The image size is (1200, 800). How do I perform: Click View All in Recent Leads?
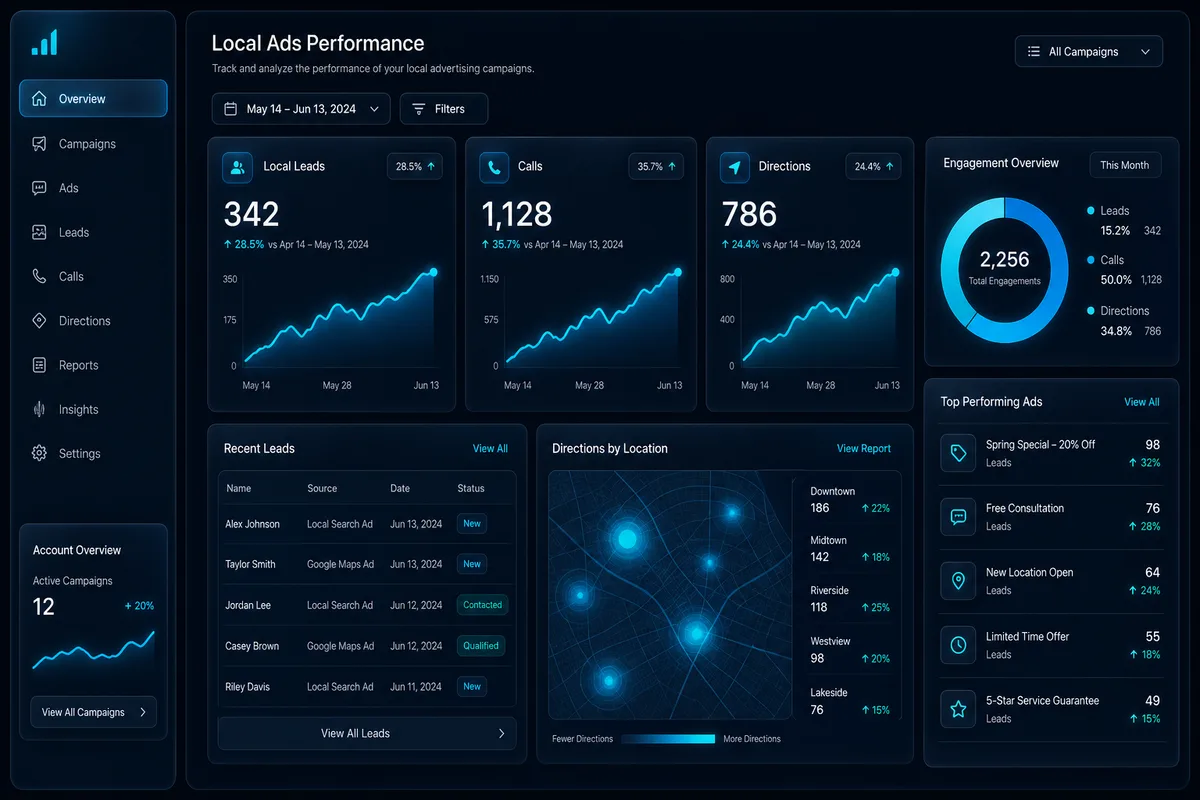click(490, 449)
